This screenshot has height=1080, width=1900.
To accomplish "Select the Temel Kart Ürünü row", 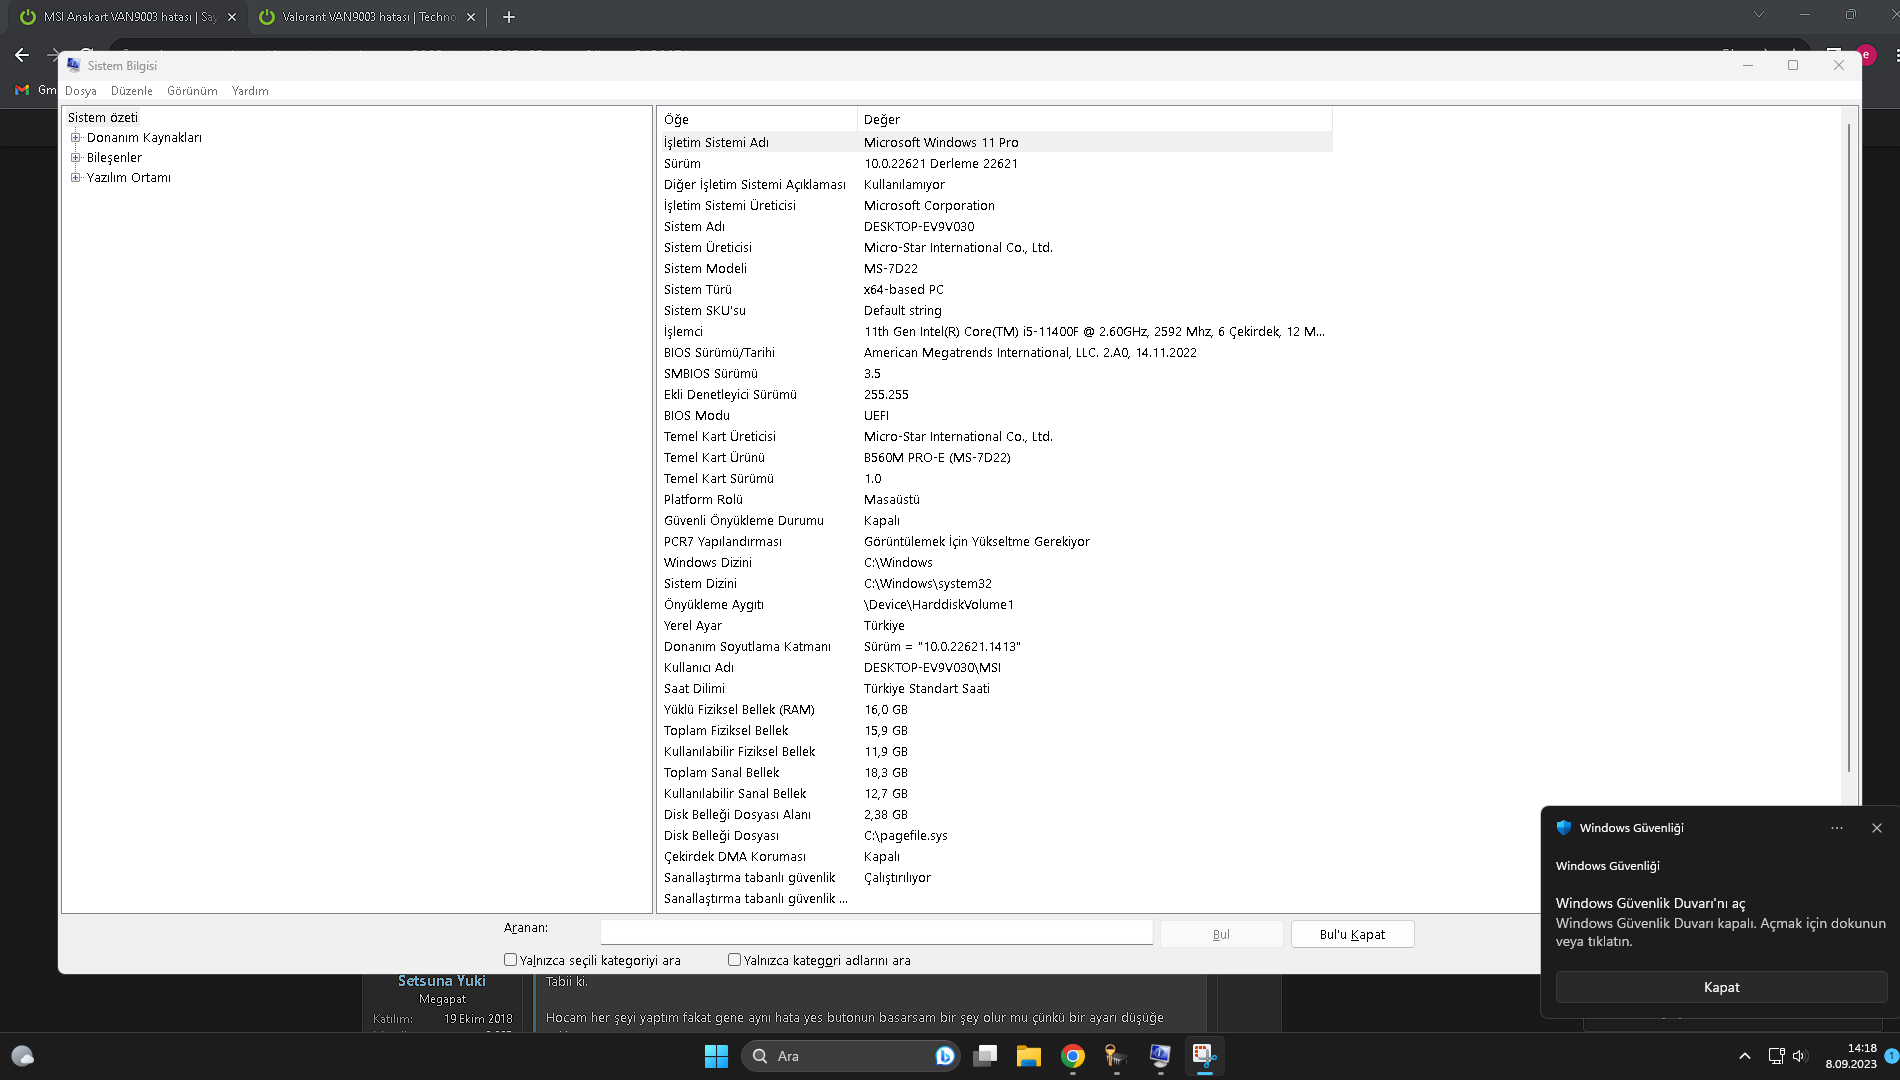I will [995, 457].
